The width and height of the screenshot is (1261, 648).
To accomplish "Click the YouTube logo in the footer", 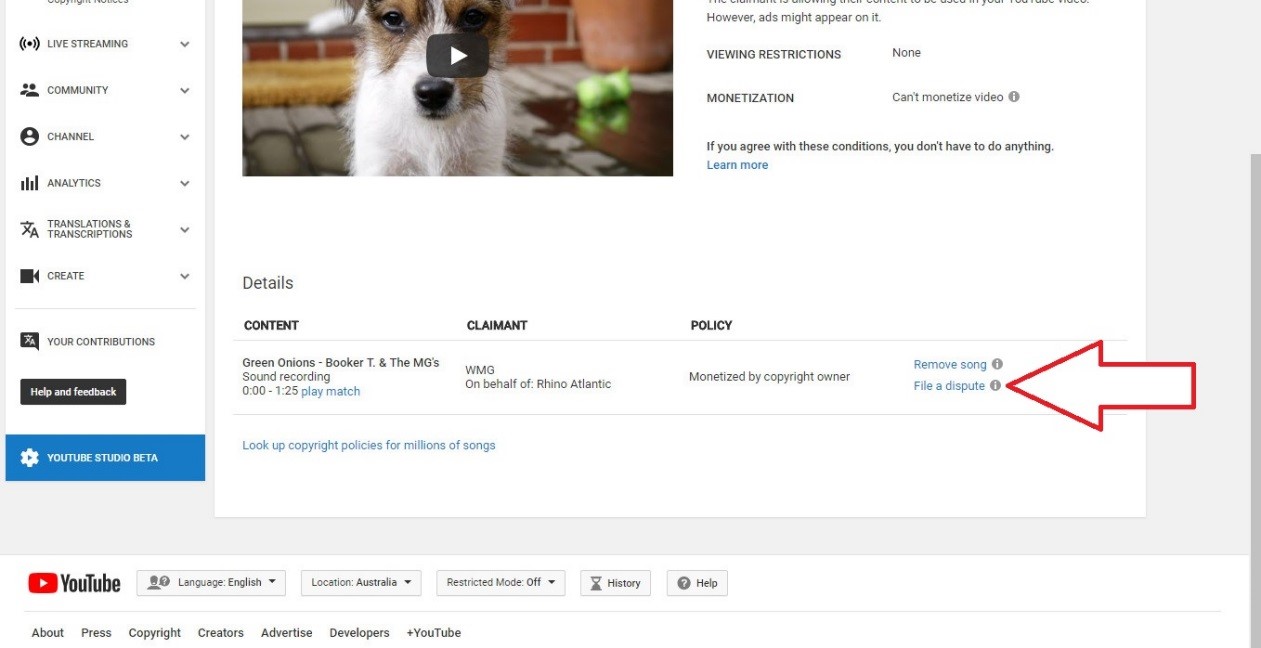I will (x=74, y=583).
